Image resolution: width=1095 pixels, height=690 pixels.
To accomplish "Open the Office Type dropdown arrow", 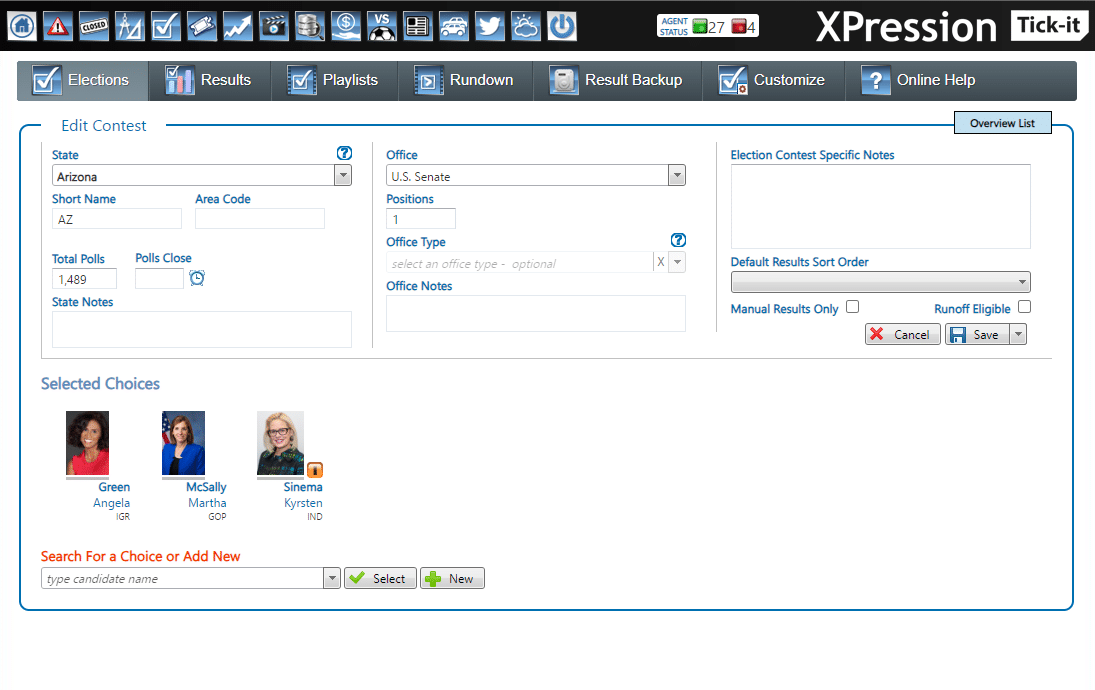I will click(x=677, y=262).
